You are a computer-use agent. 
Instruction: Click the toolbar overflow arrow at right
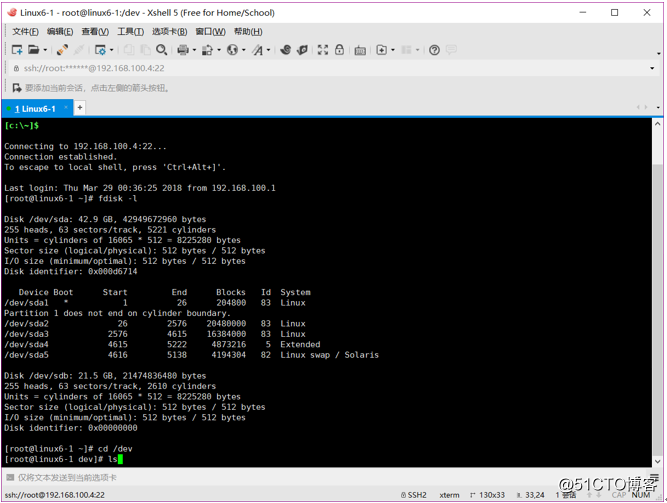[x=658, y=54]
